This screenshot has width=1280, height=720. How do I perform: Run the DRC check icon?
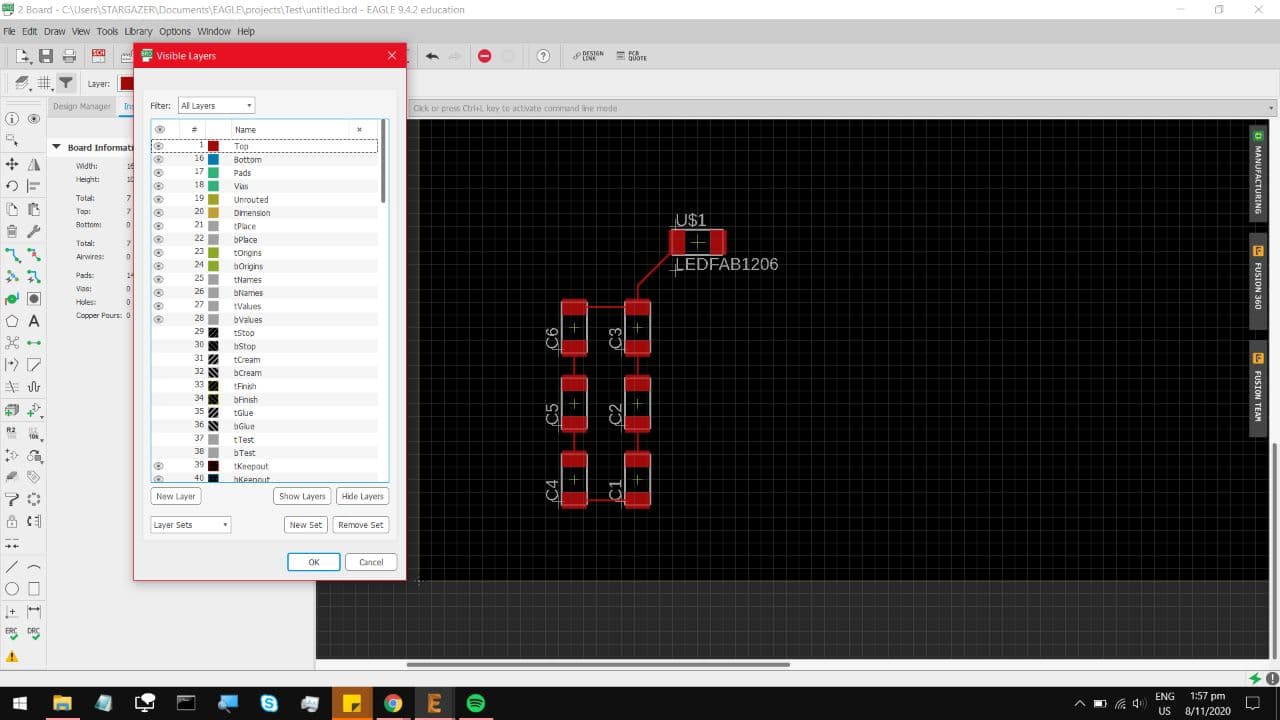pos(34,633)
